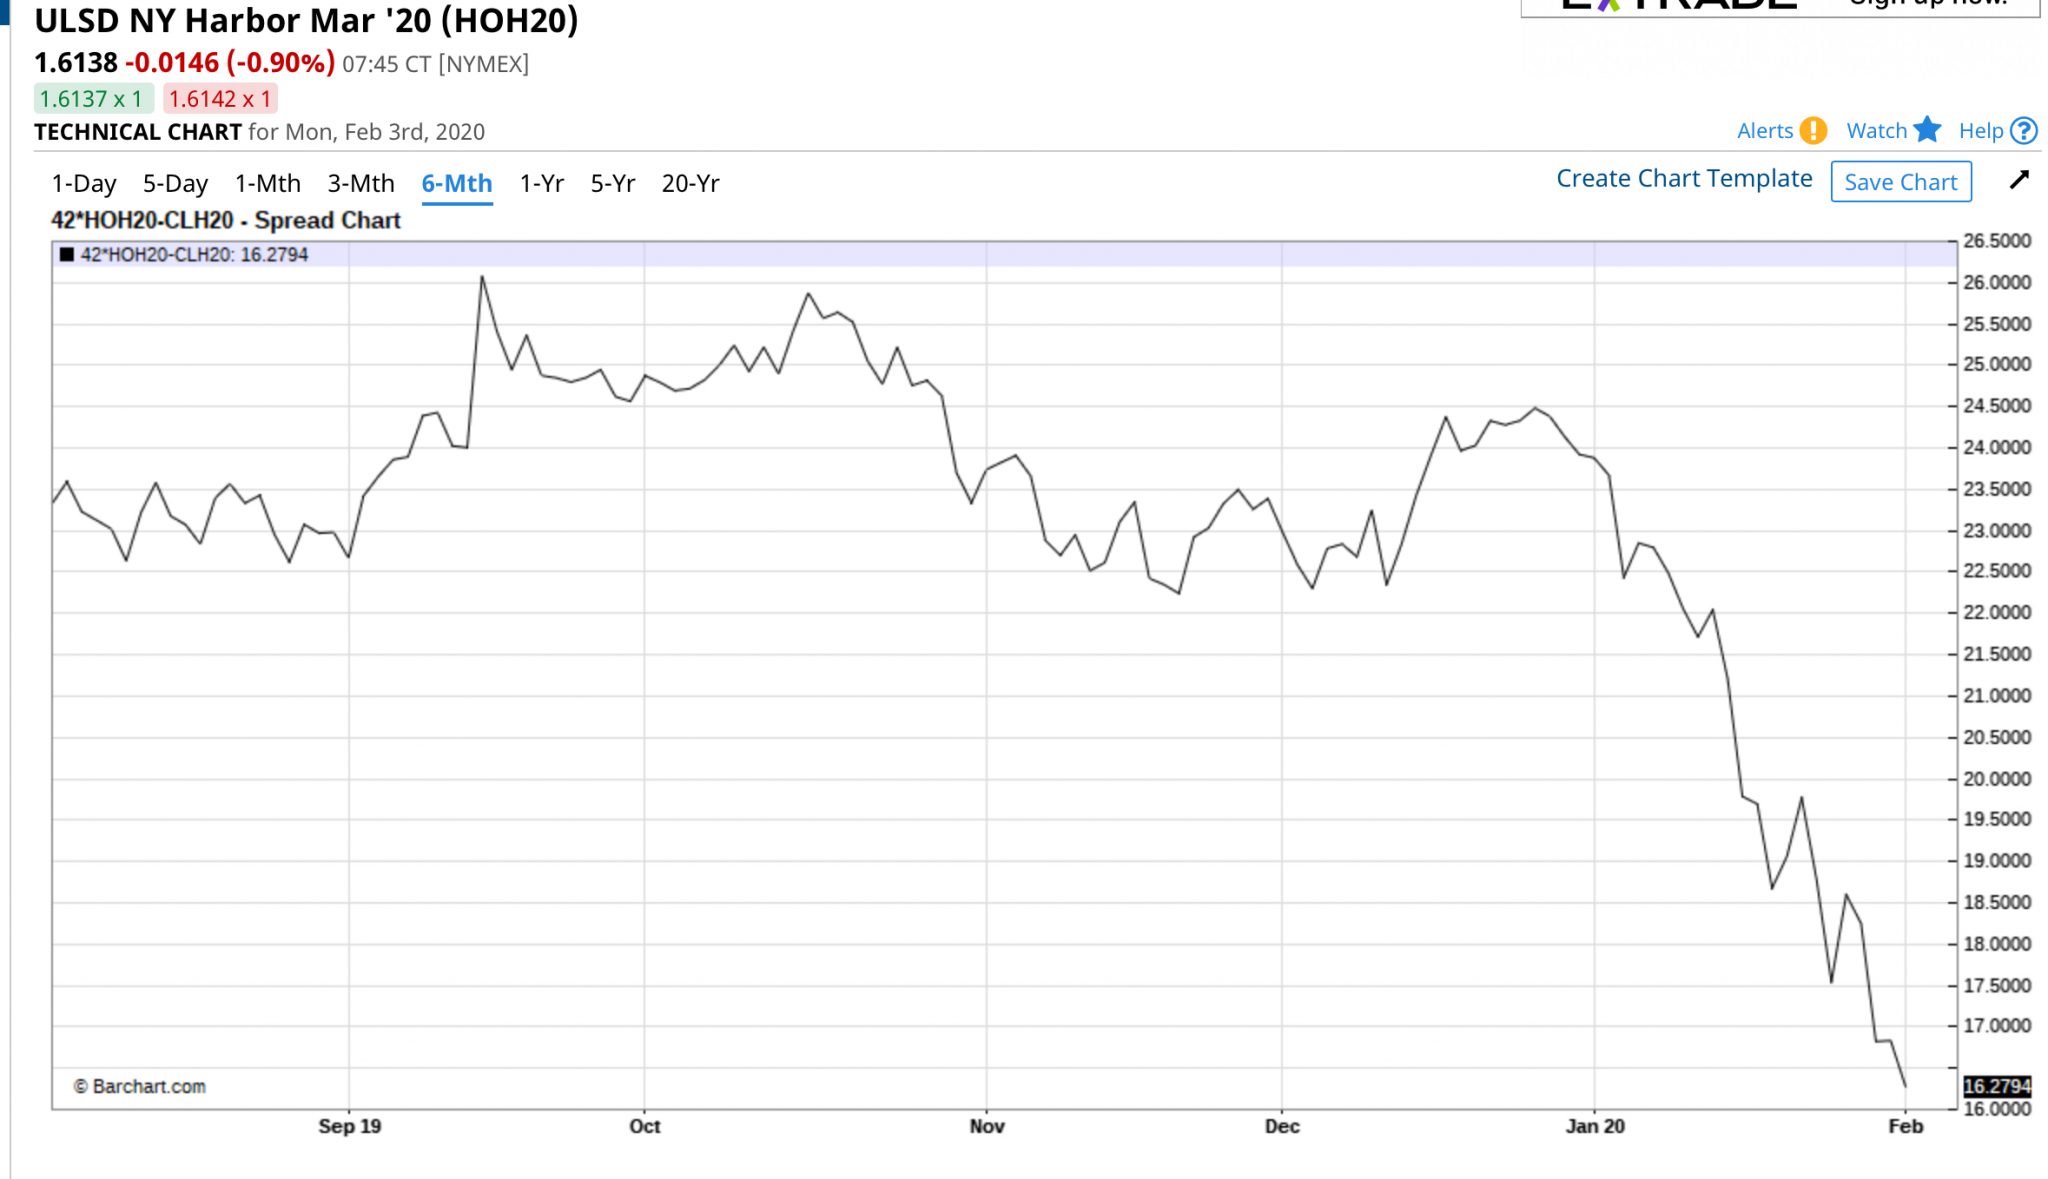
Task: Click the 16.2794 current price marker
Action: coord(1996,1086)
